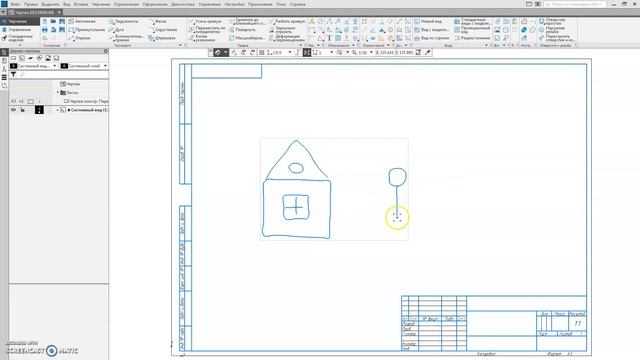Expand the Виды panel group arrow

pyautogui.click(x=486, y=45)
